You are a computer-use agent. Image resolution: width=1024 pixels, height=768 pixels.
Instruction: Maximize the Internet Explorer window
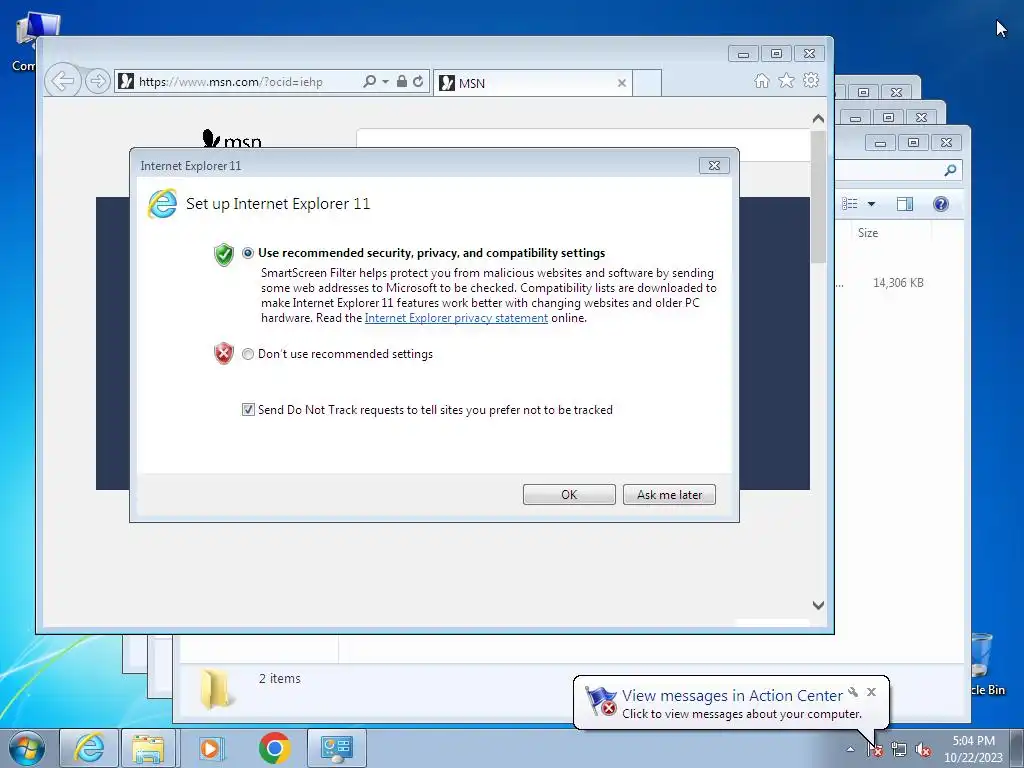776,54
